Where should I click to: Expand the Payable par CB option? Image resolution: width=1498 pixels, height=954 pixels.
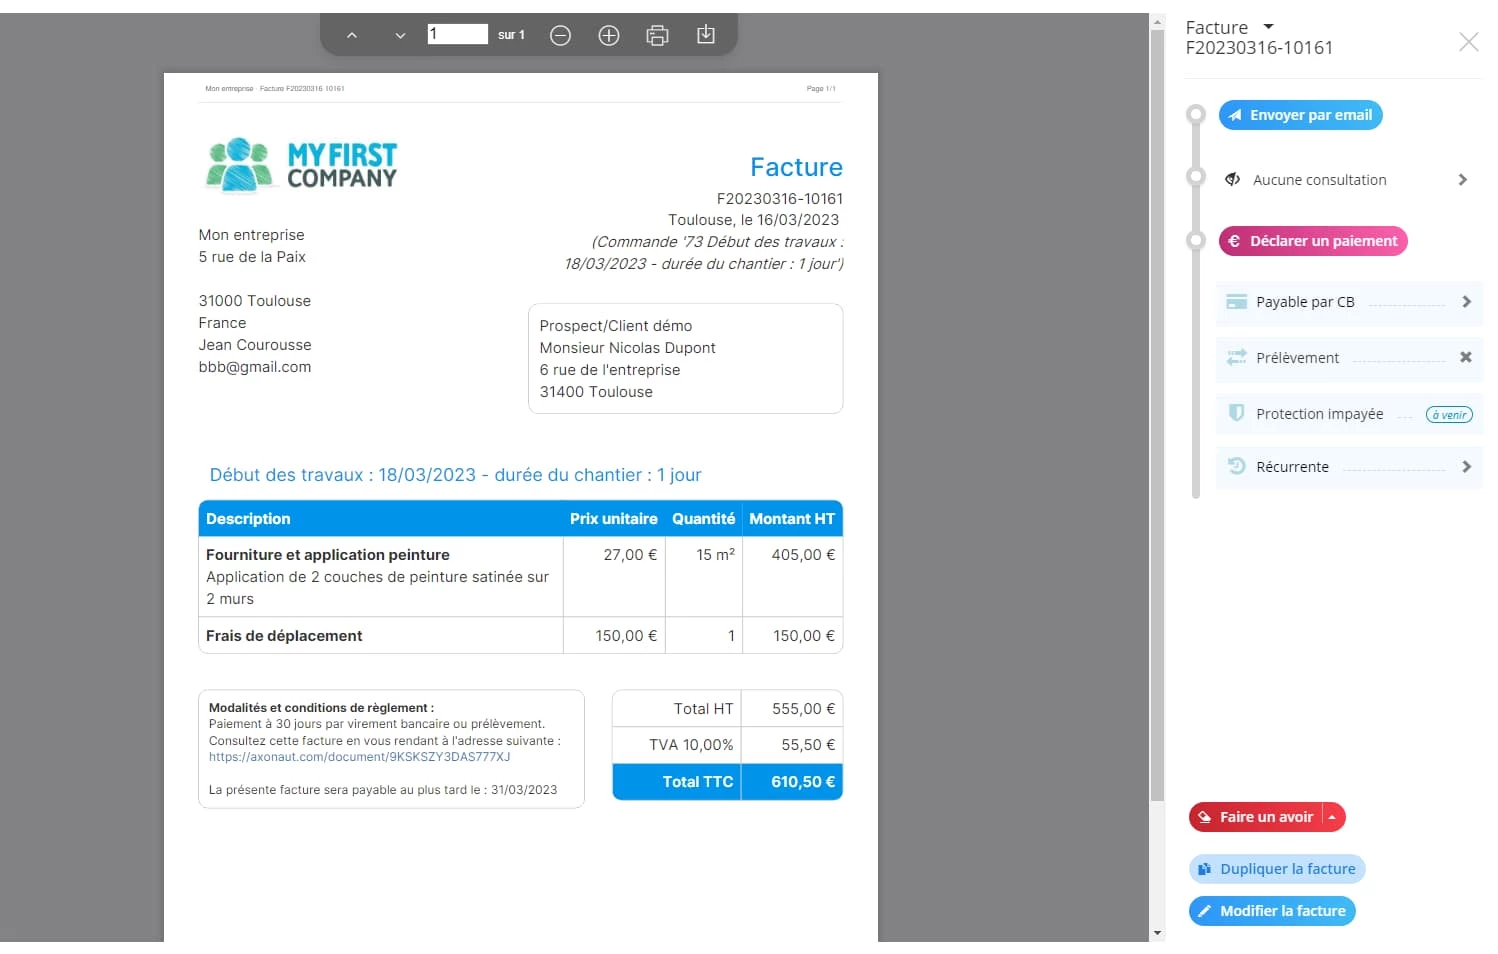pos(1465,302)
